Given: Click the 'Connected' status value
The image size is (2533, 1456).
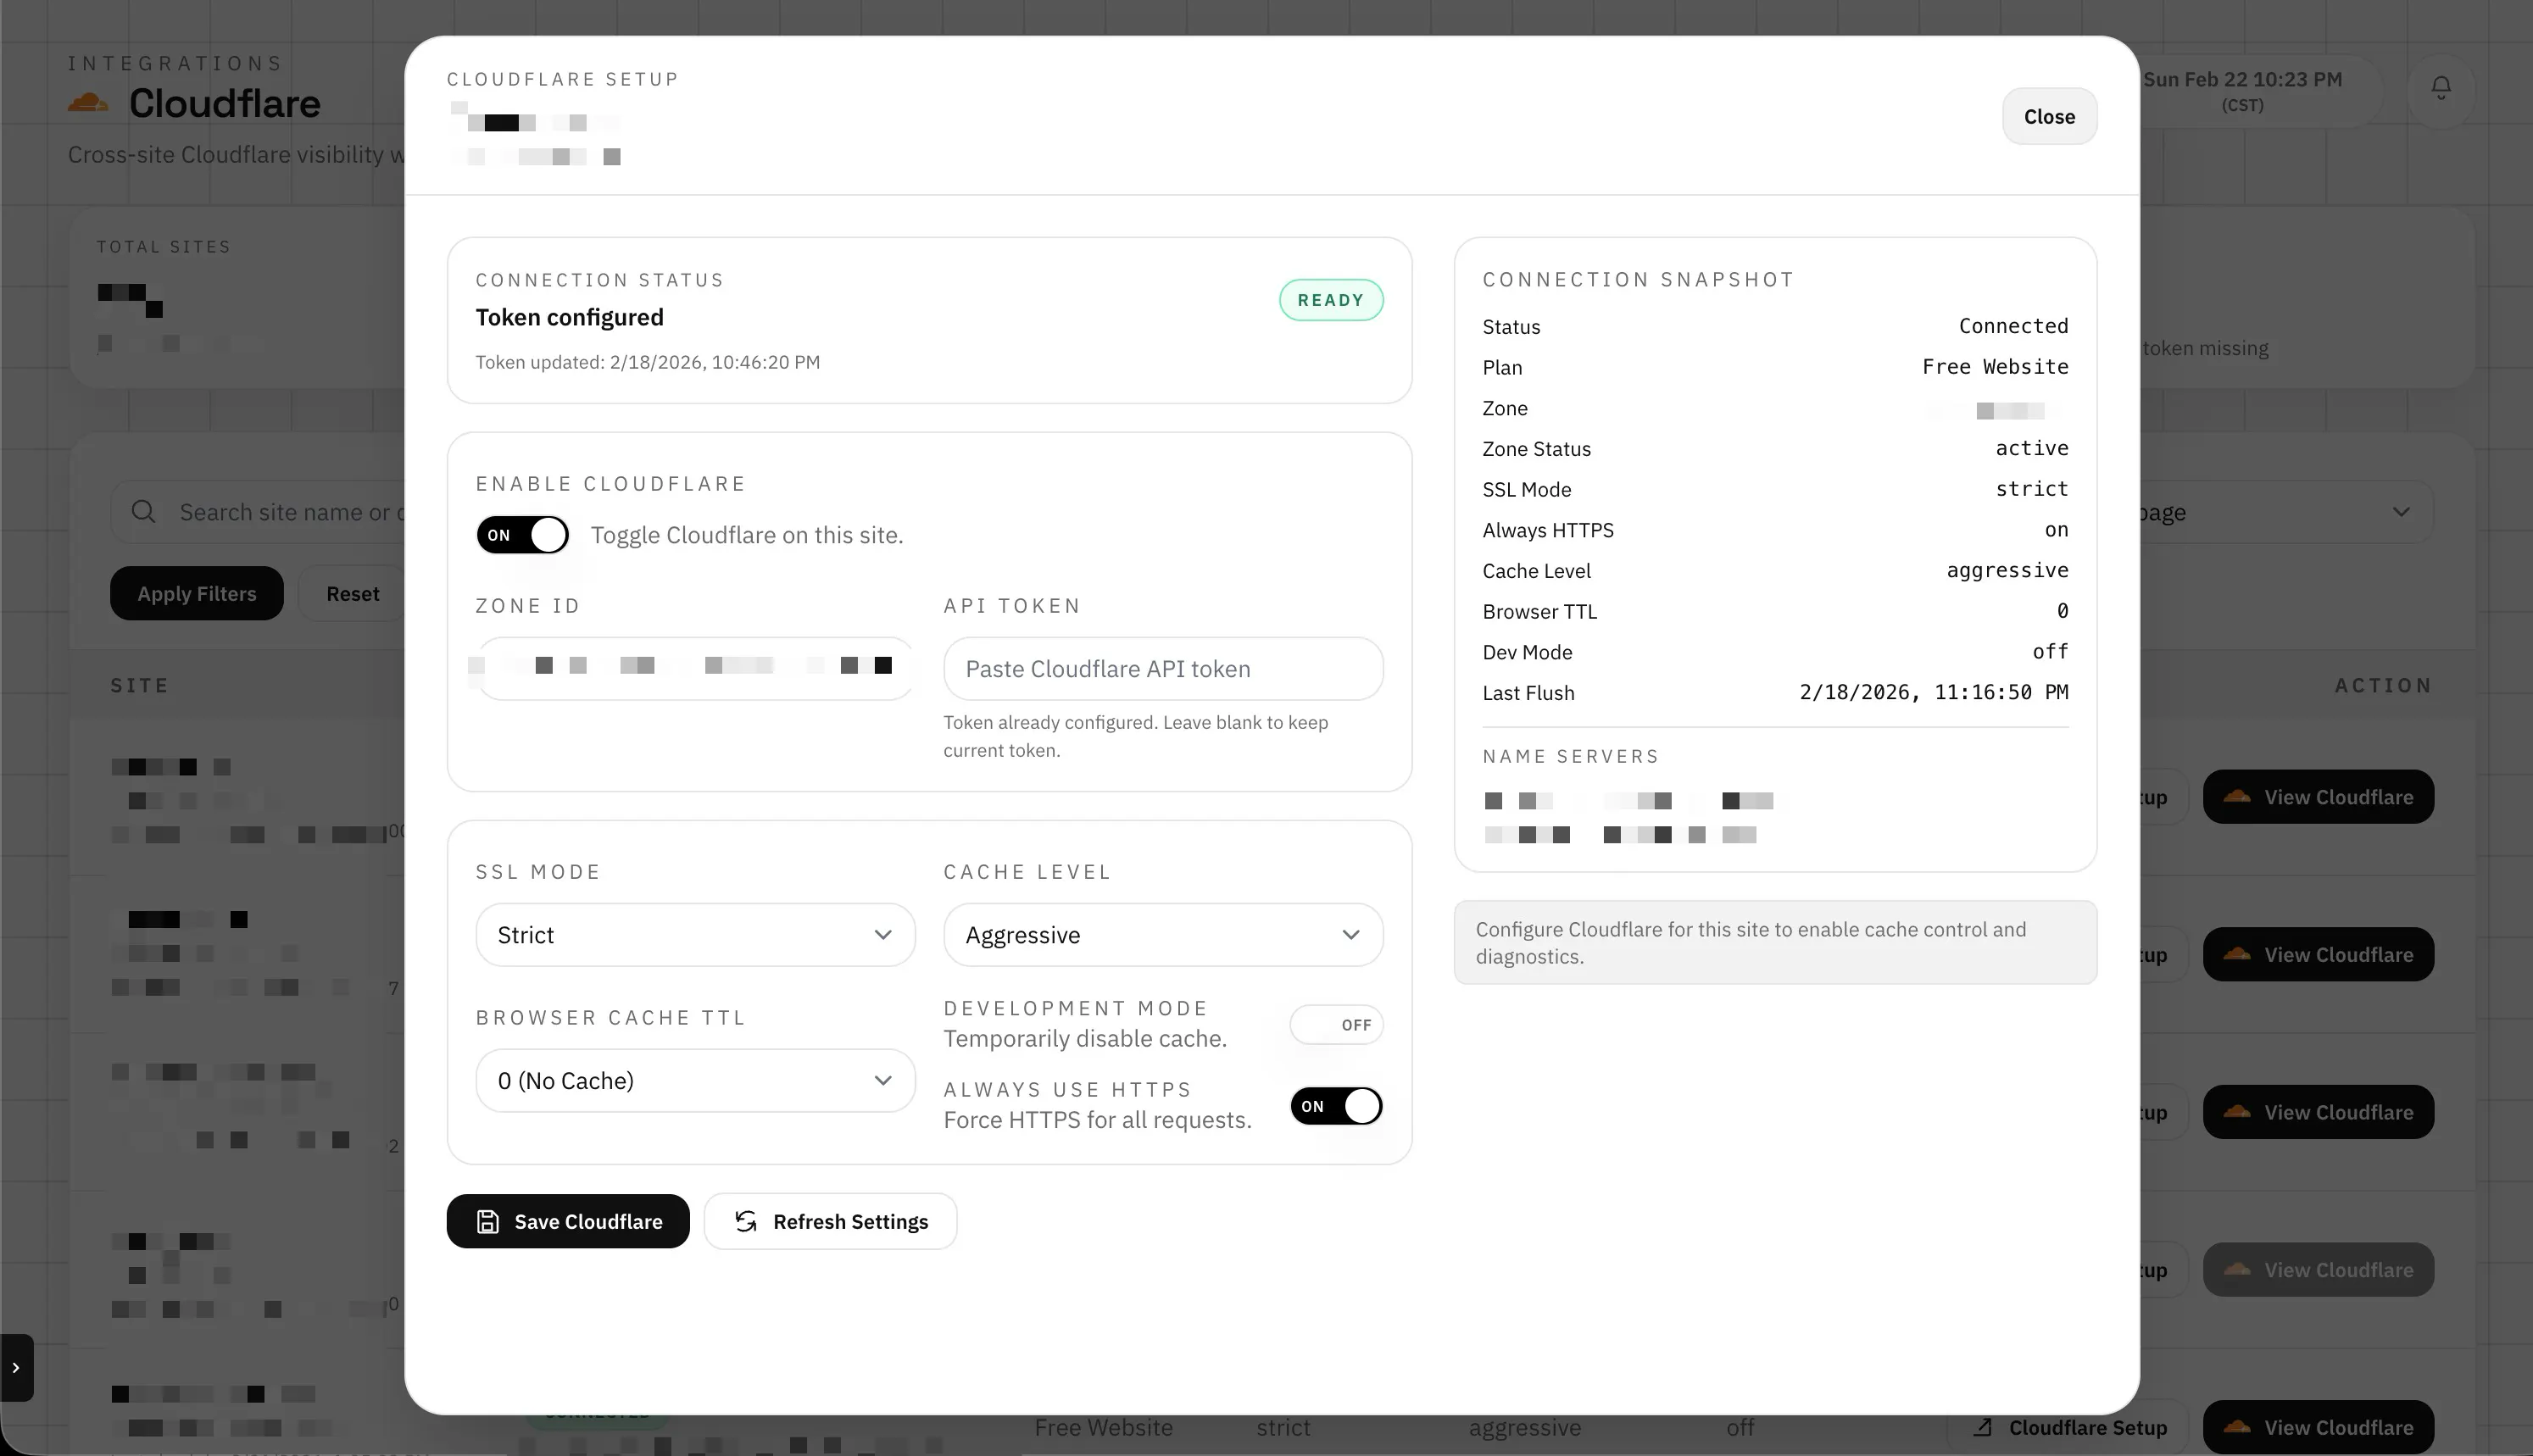Looking at the screenshot, I should pyautogui.click(x=2013, y=326).
